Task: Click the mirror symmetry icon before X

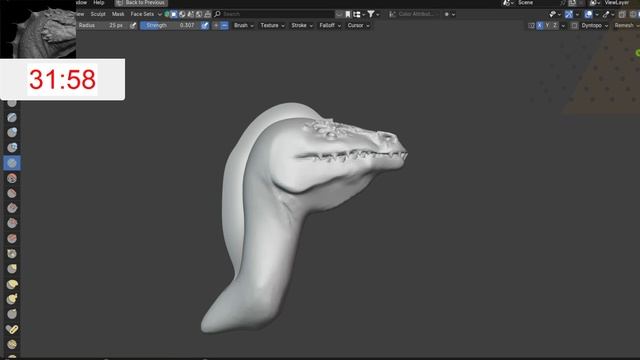Action: [x=531, y=25]
